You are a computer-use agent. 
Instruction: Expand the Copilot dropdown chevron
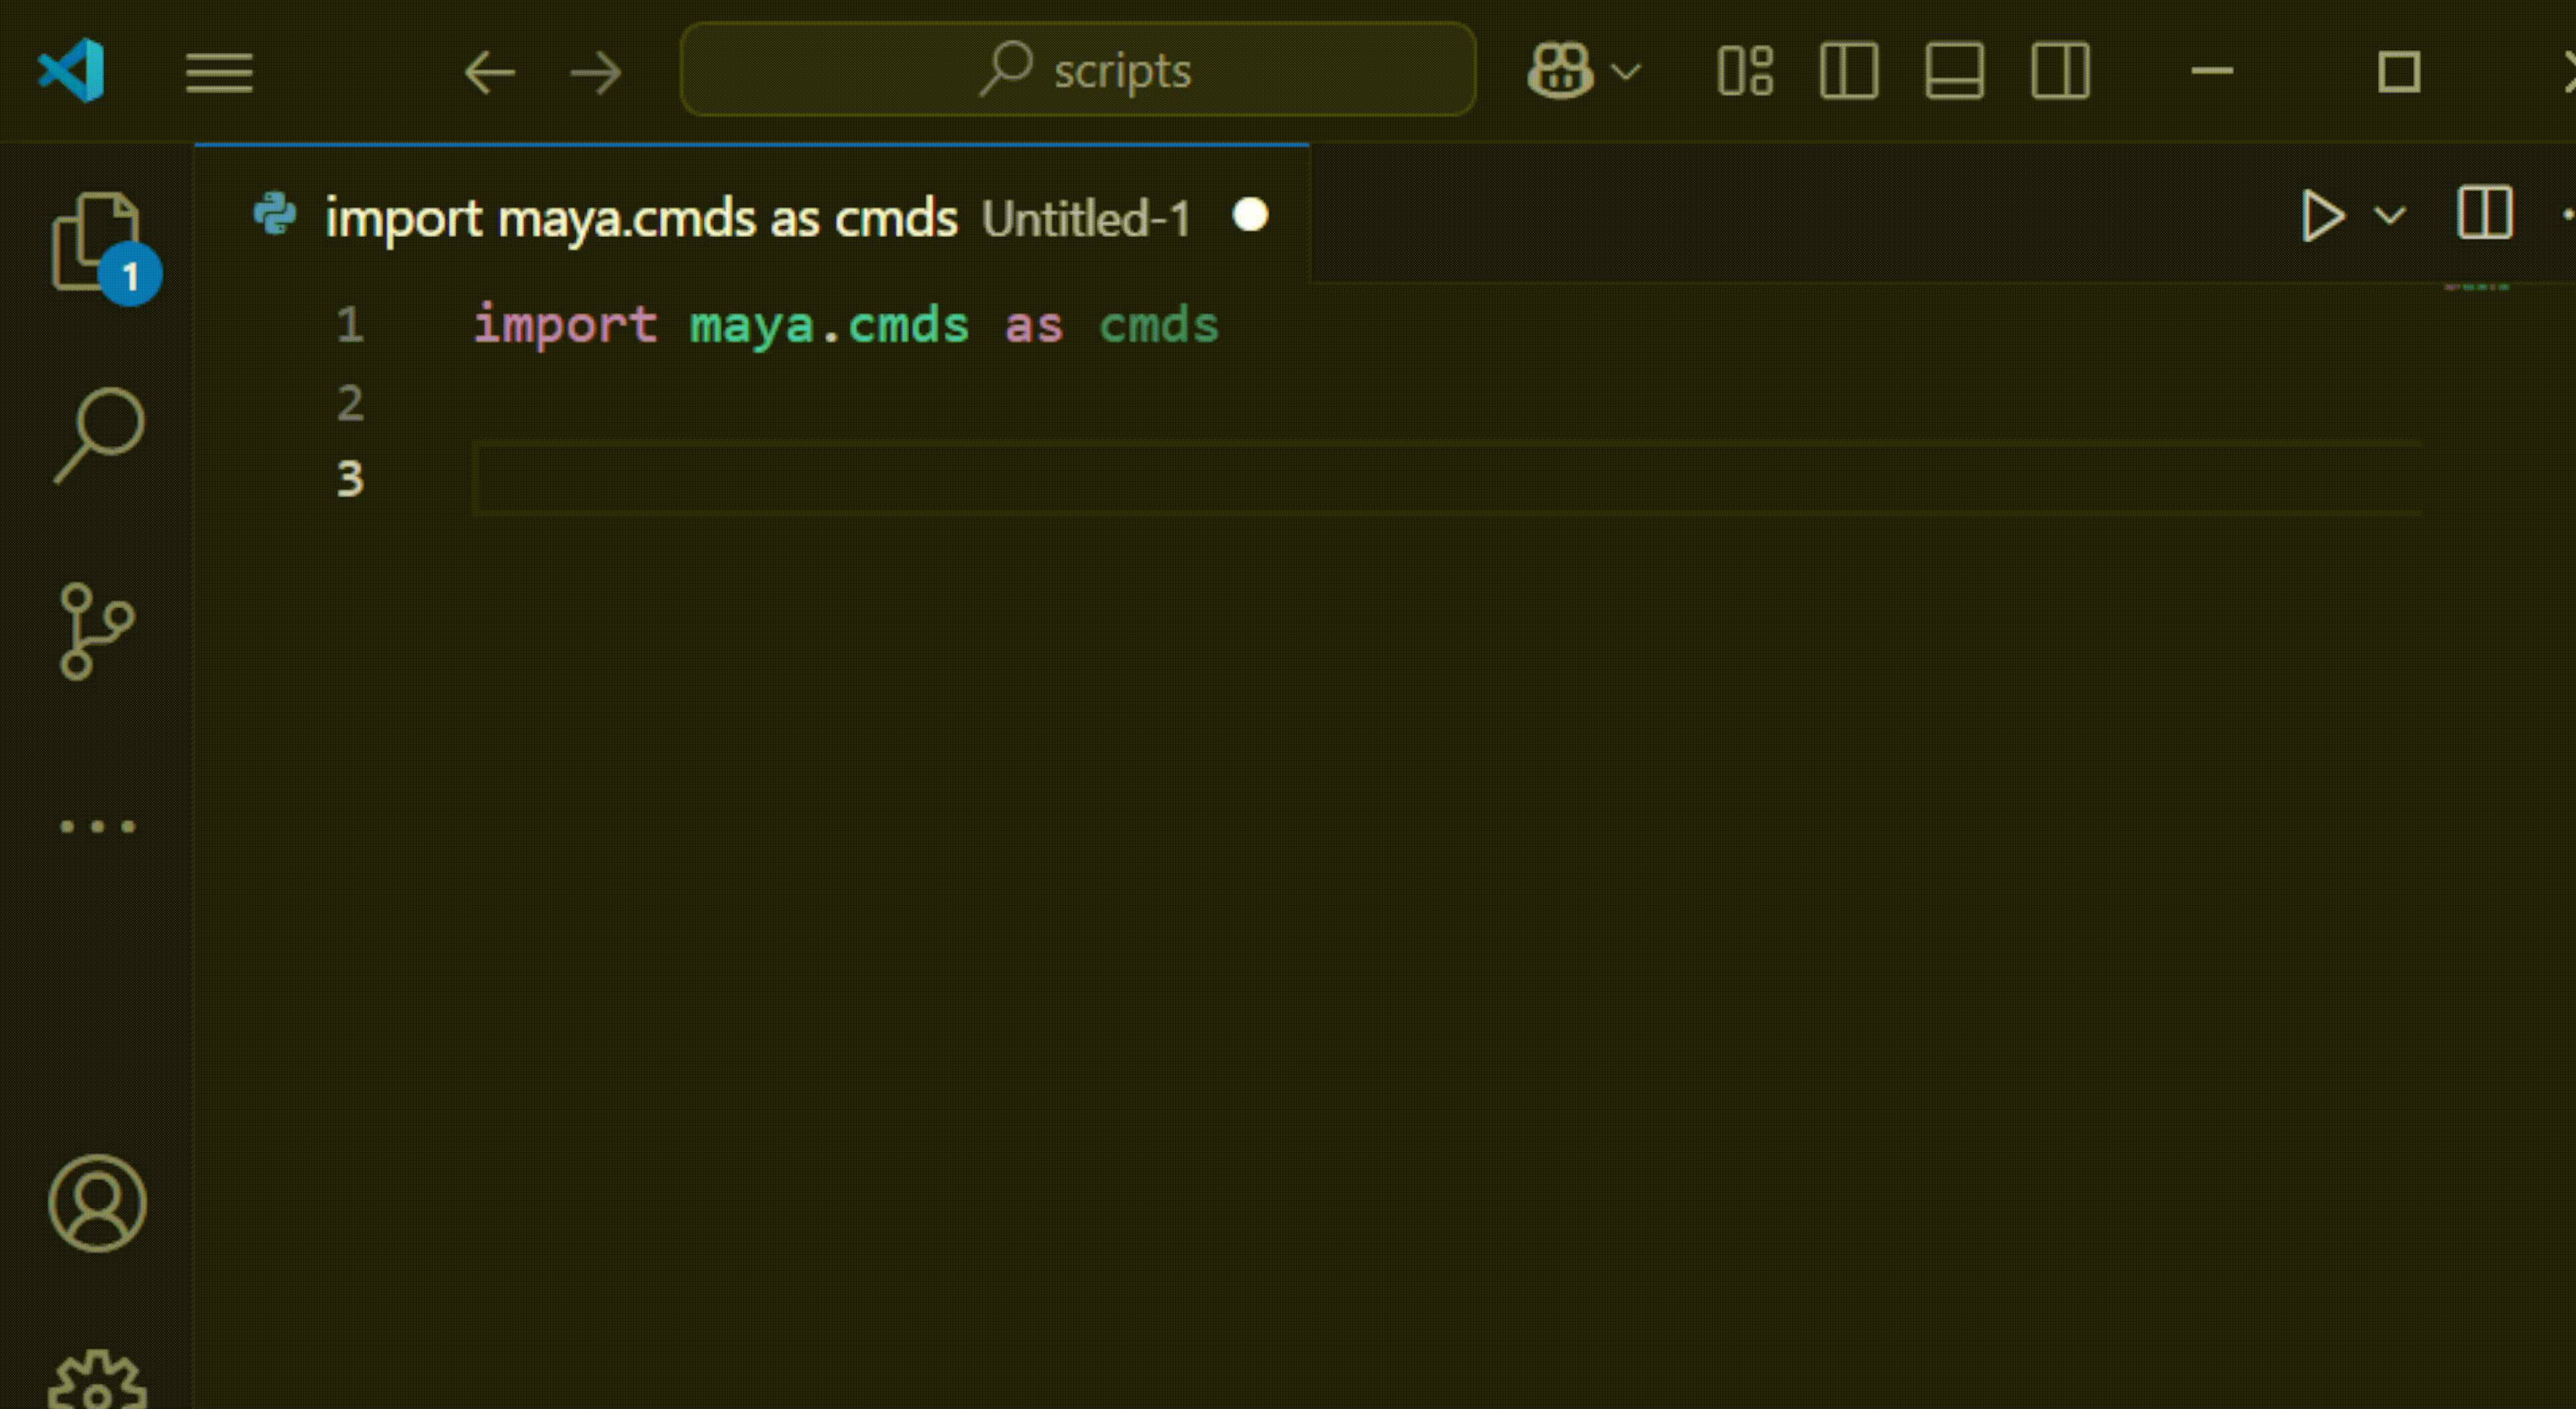click(1627, 72)
